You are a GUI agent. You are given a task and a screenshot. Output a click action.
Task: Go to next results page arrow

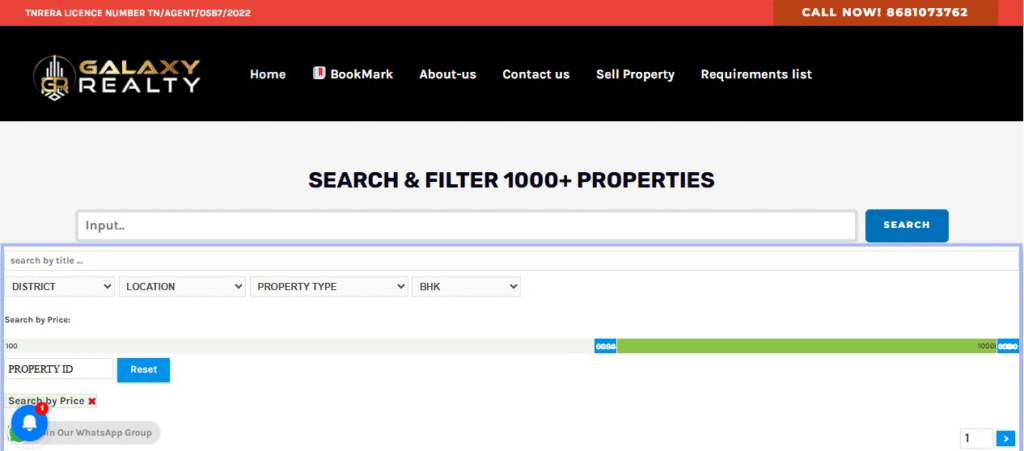(x=1006, y=439)
